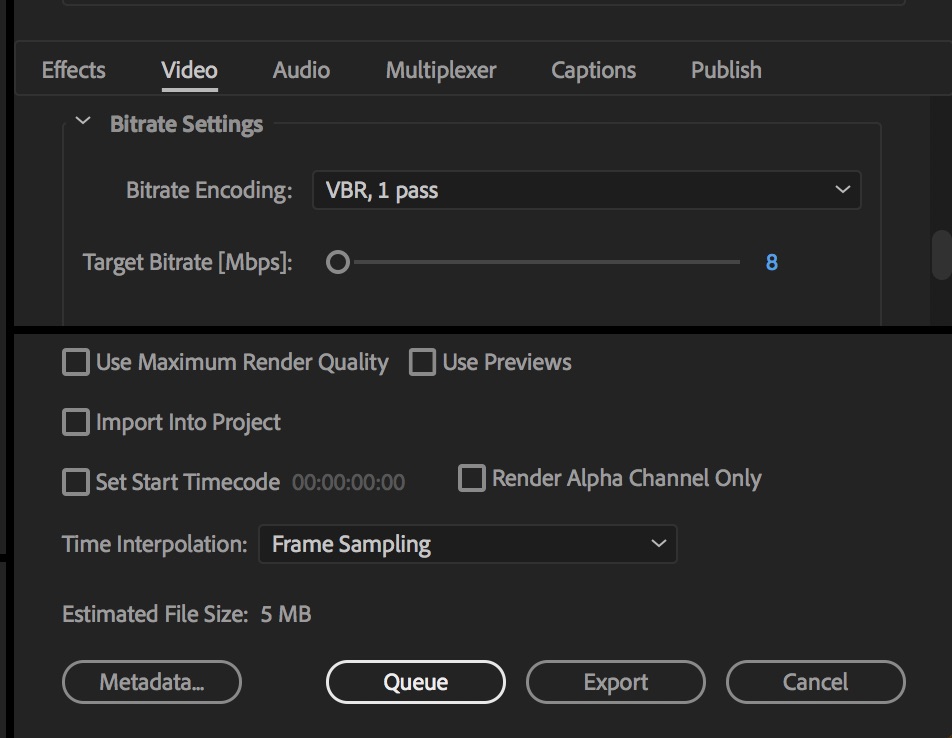
Task: Collapse the Bitrate Settings section chevron
Action: 83,121
